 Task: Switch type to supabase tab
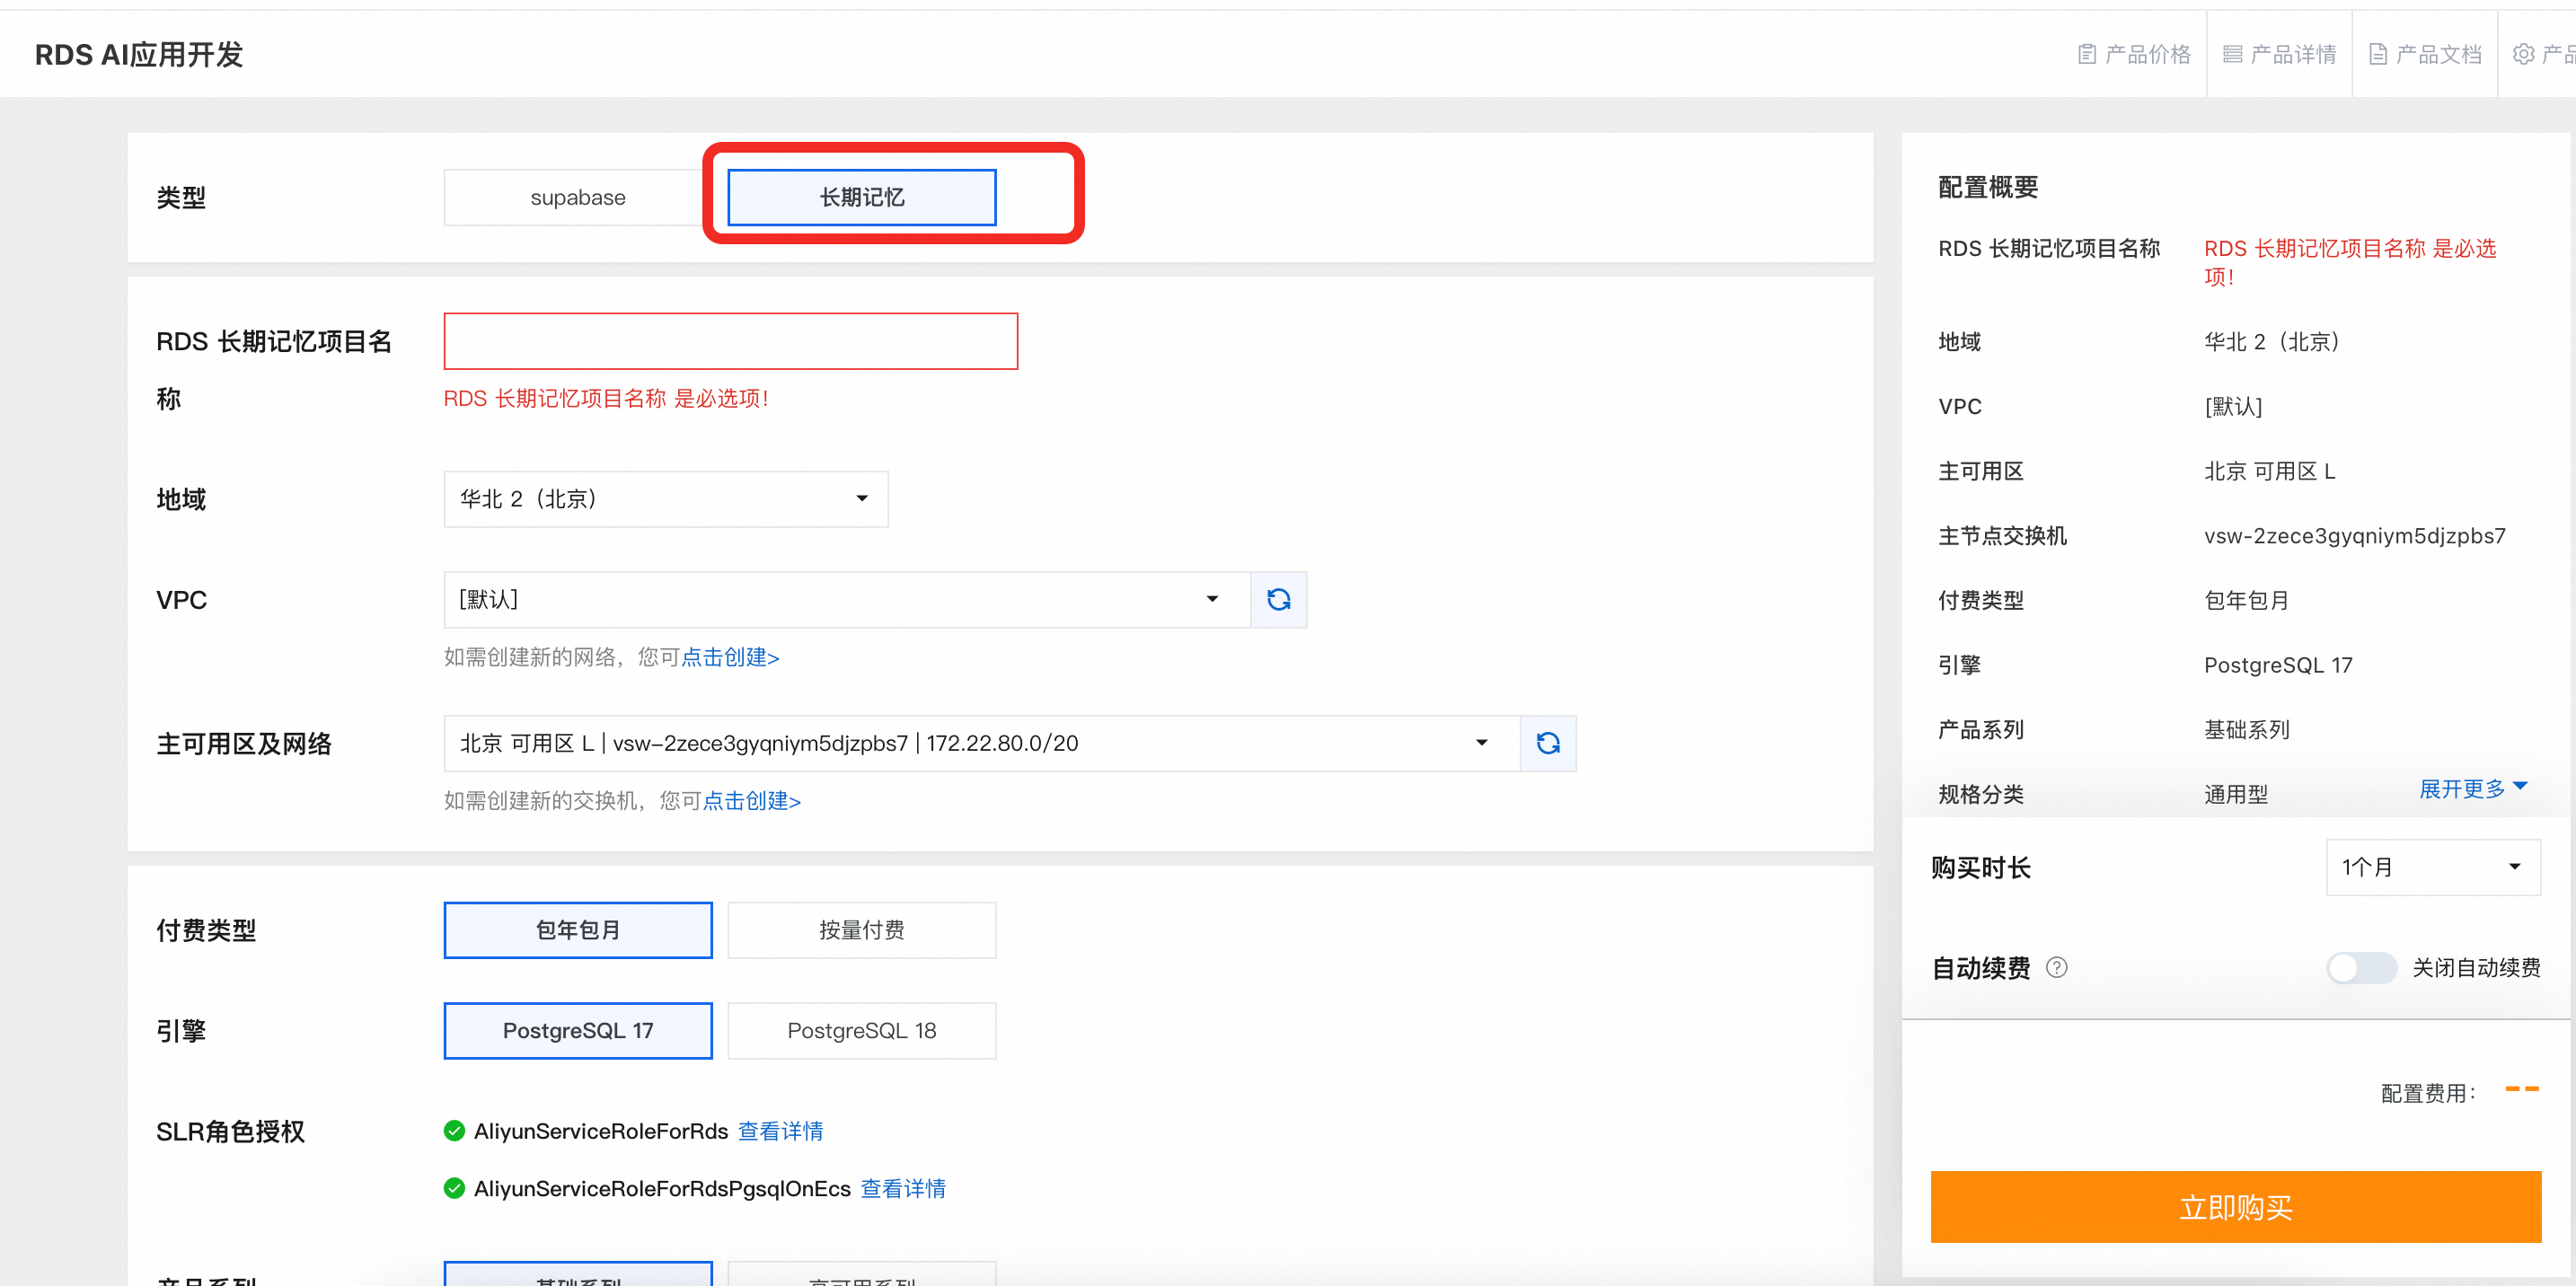click(x=577, y=197)
